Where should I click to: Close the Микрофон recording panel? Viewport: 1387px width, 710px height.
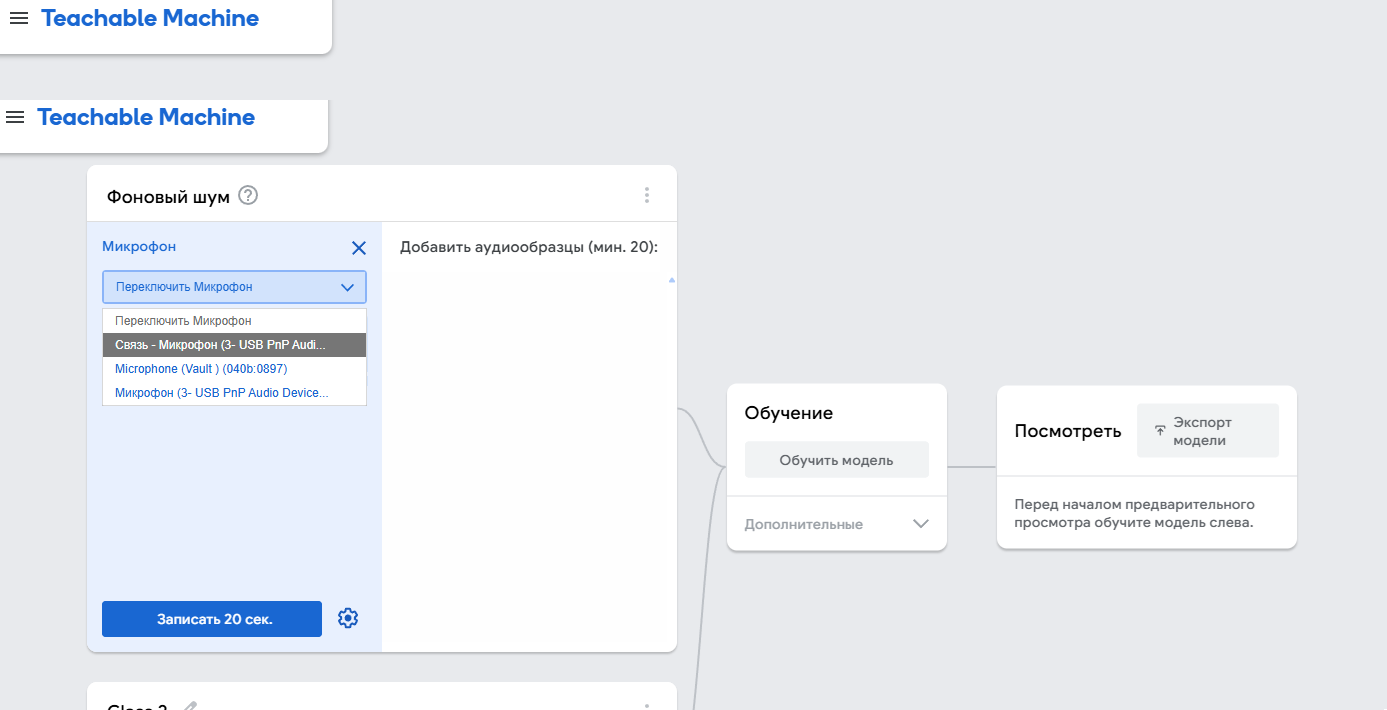tap(359, 248)
